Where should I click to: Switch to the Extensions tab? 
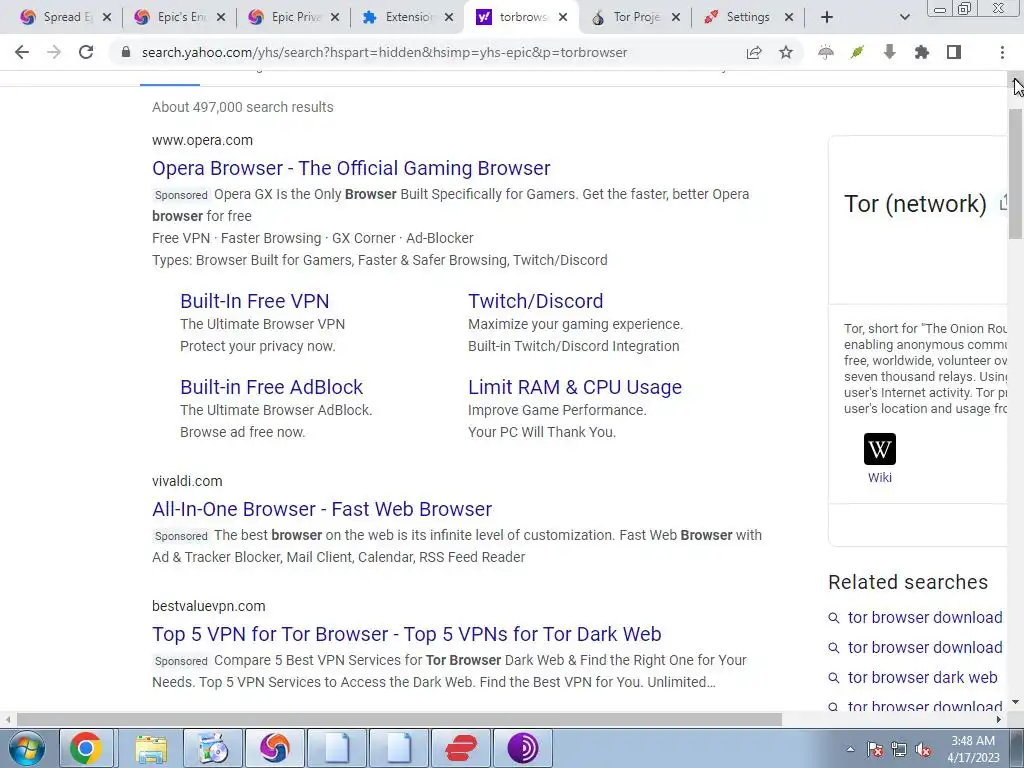tap(409, 18)
